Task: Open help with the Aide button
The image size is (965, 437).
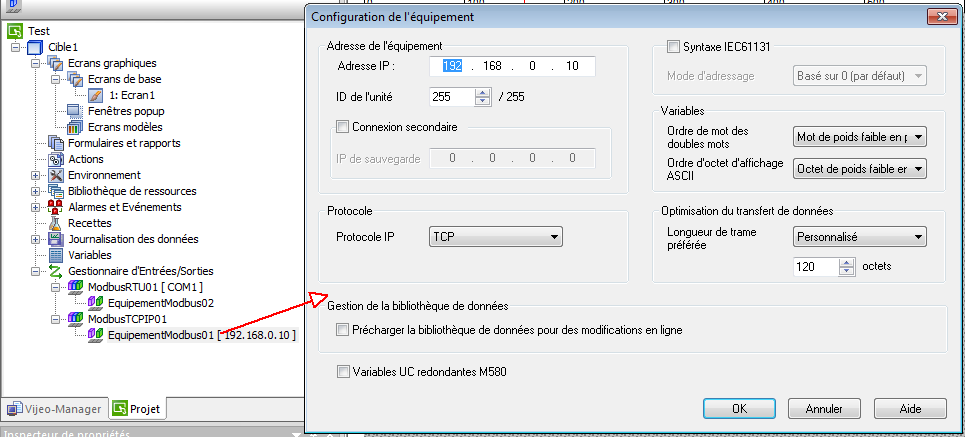Action: (910, 409)
